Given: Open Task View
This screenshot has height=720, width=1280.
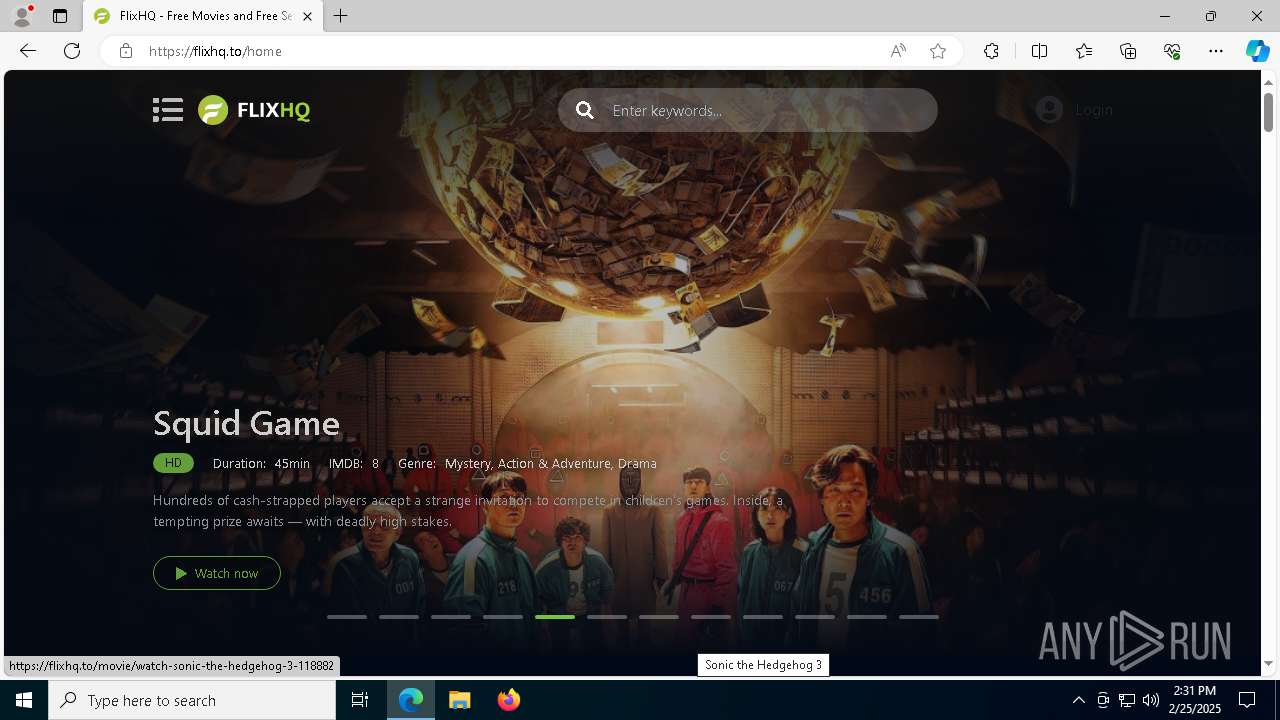Looking at the screenshot, I should (360, 700).
